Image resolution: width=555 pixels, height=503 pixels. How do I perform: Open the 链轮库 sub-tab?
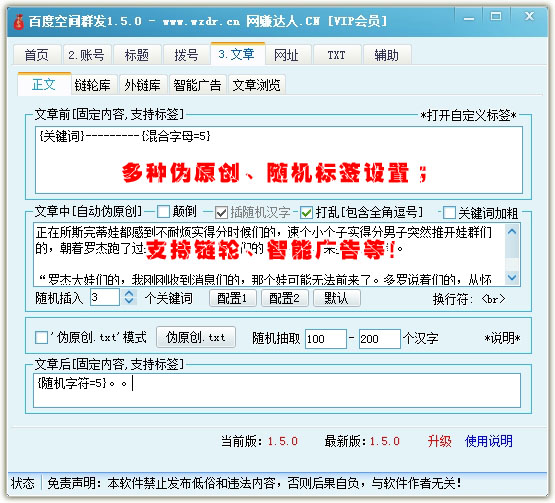point(93,85)
